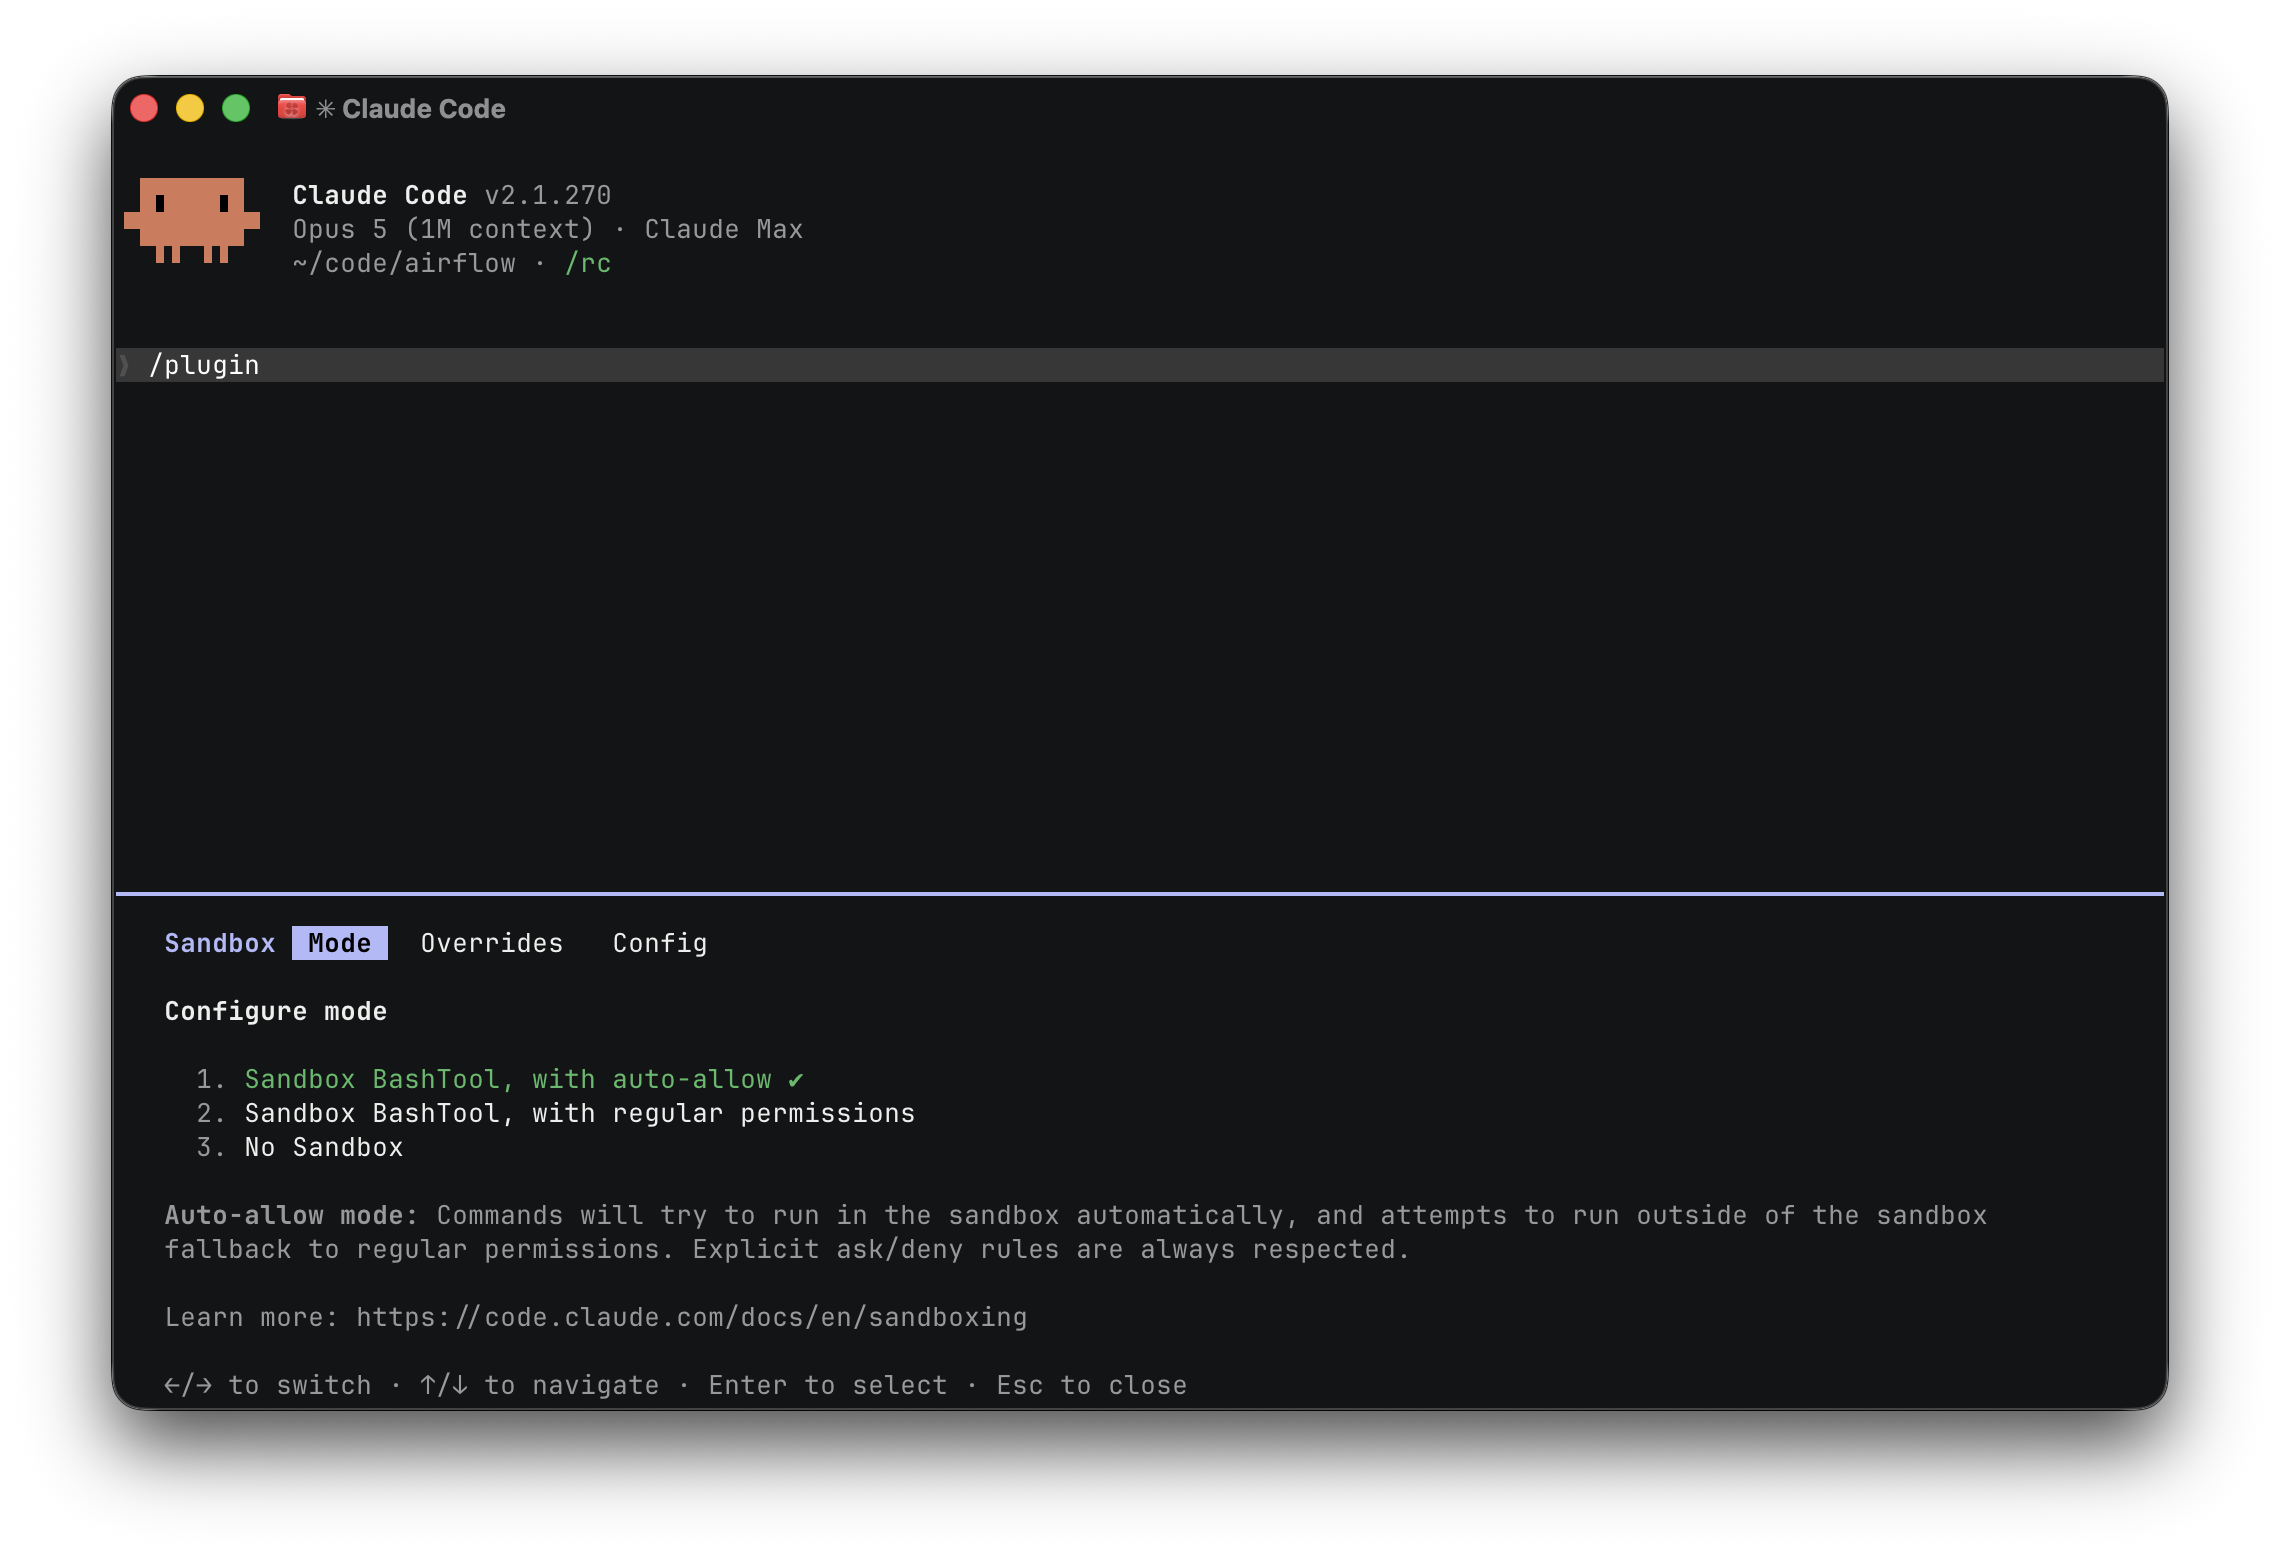This screenshot has height=1558, width=2280.
Task: Click the '↑/↓ to navigate' hint
Action: click(x=540, y=1385)
